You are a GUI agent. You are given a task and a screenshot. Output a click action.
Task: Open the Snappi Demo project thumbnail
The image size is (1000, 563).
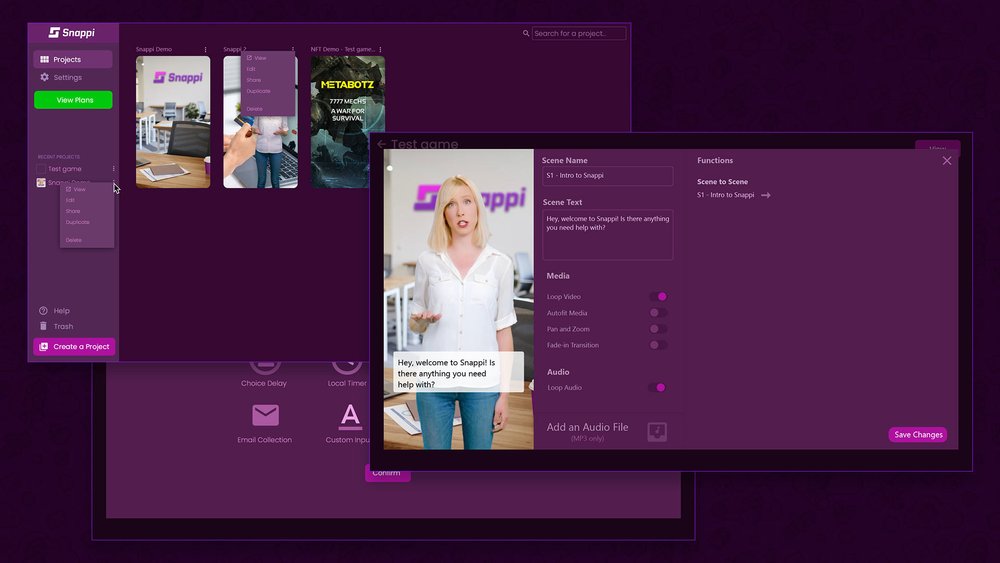tap(173, 122)
